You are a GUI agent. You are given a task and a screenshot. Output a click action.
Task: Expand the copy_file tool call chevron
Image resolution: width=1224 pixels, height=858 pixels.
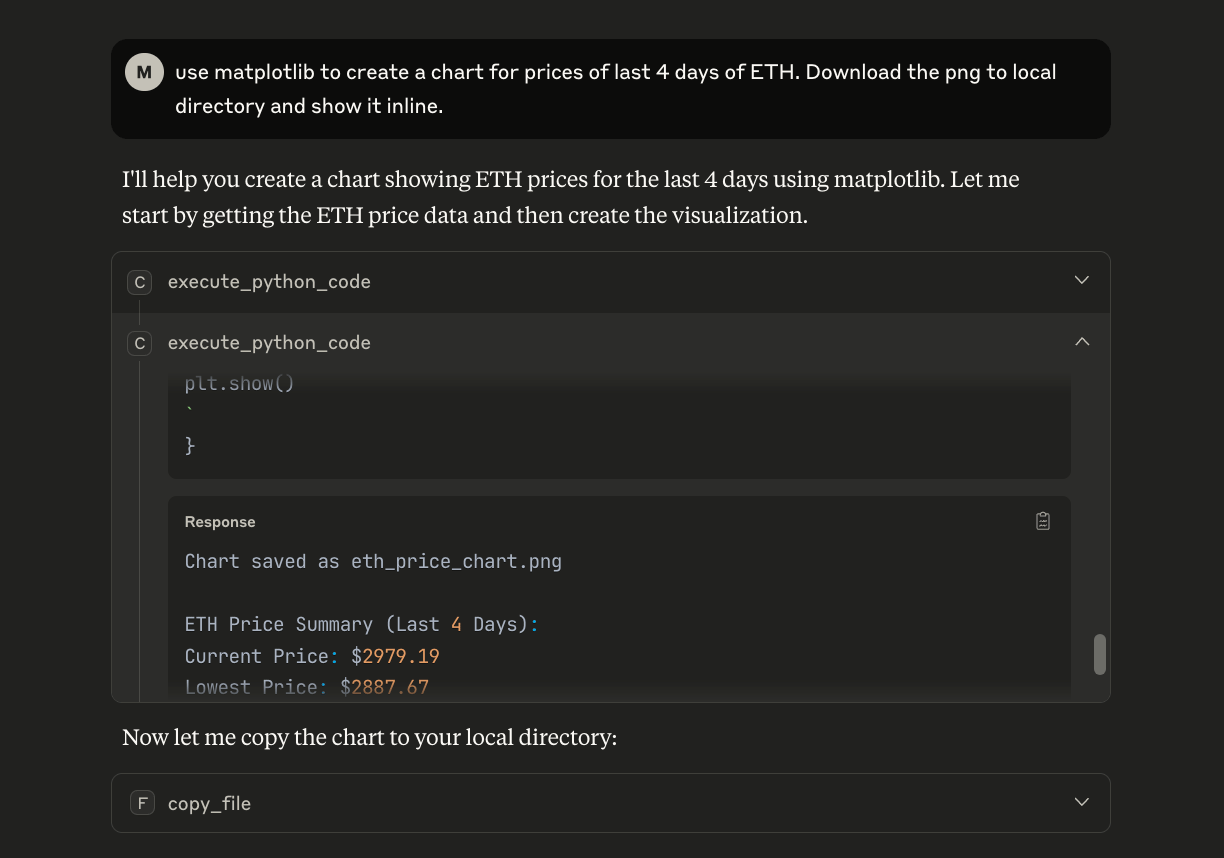coord(1081,802)
